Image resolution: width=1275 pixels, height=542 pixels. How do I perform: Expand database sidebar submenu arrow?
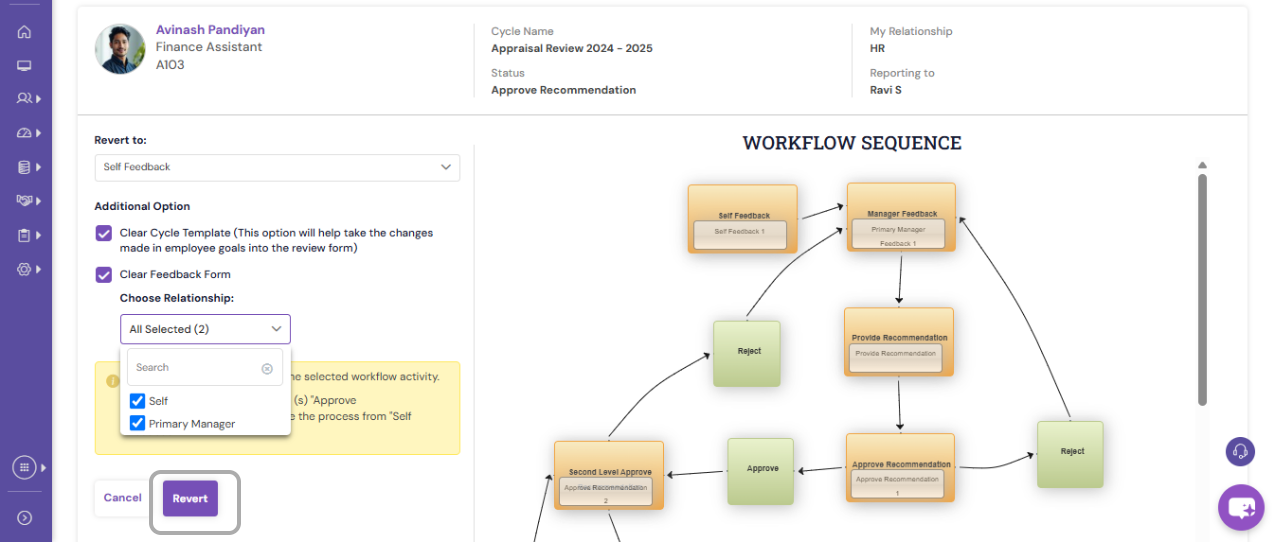[38, 167]
